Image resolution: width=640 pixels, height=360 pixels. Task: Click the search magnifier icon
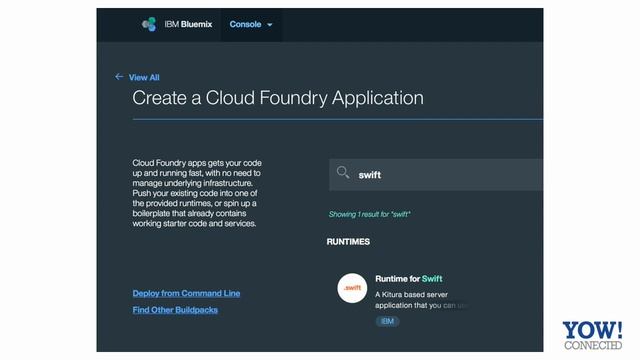point(343,173)
